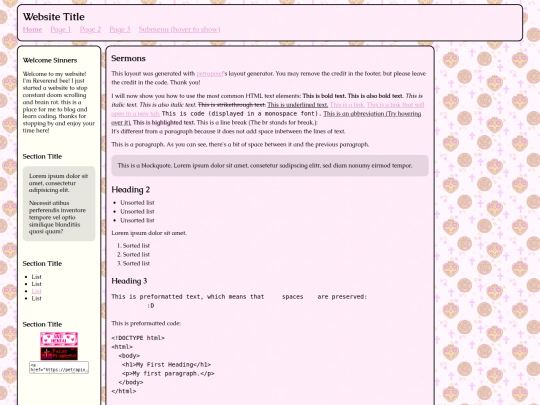Click the pink Anti Mental badge image

59,339
